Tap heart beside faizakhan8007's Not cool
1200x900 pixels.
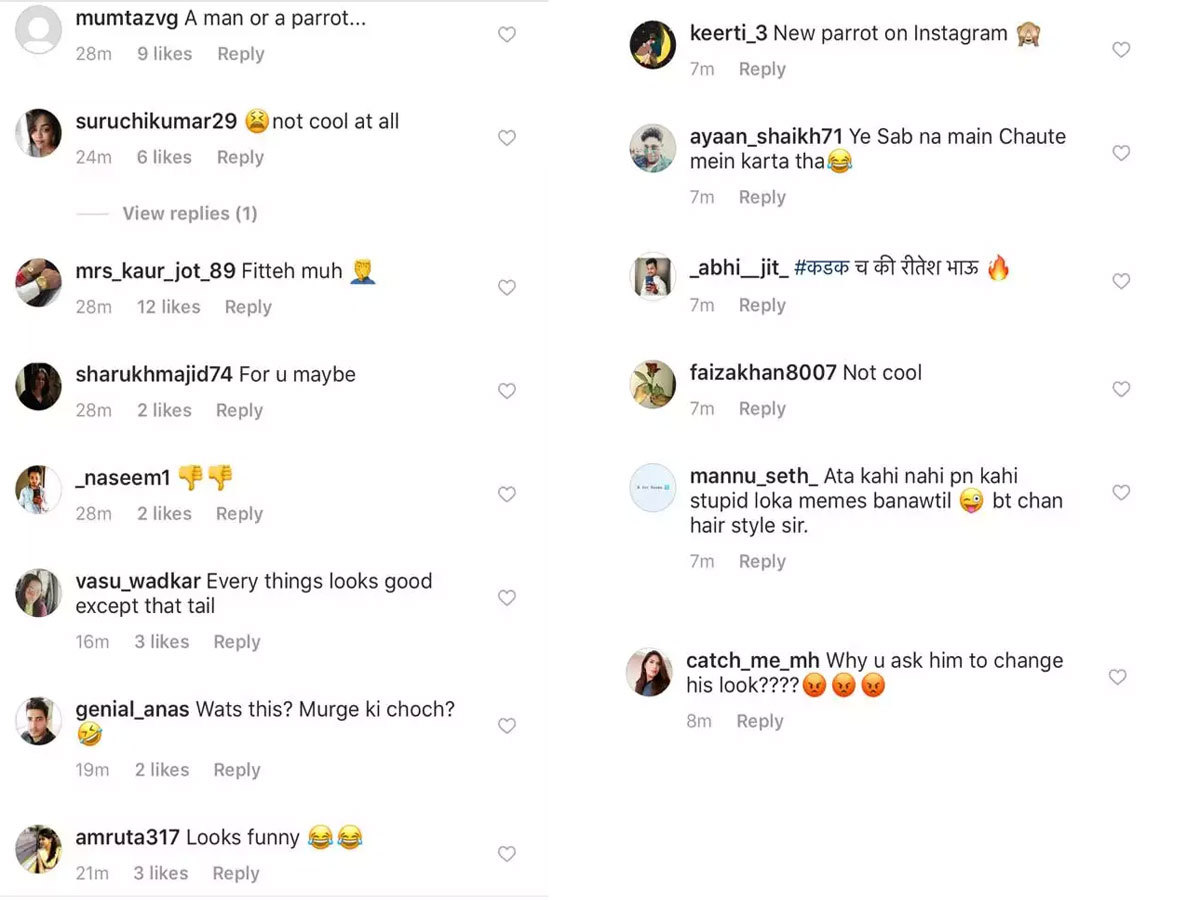pyautogui.click(x=1121, y=389)
